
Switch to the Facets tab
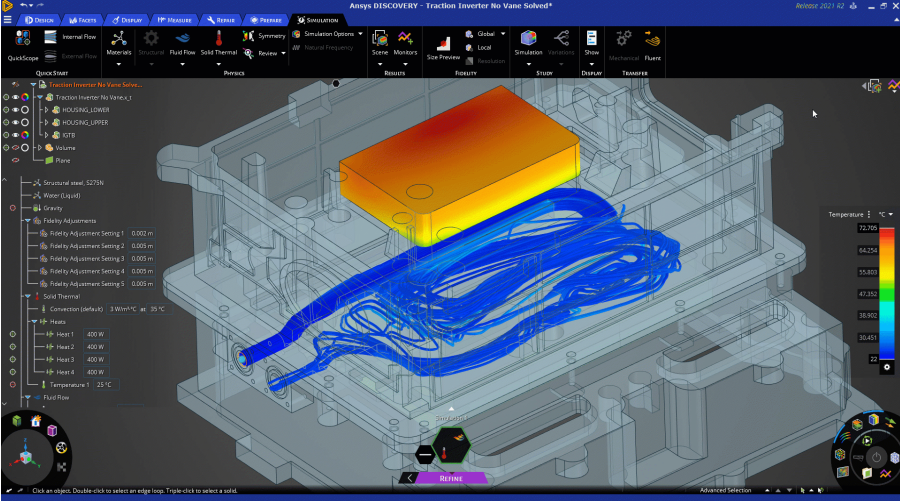pos(82,20)
